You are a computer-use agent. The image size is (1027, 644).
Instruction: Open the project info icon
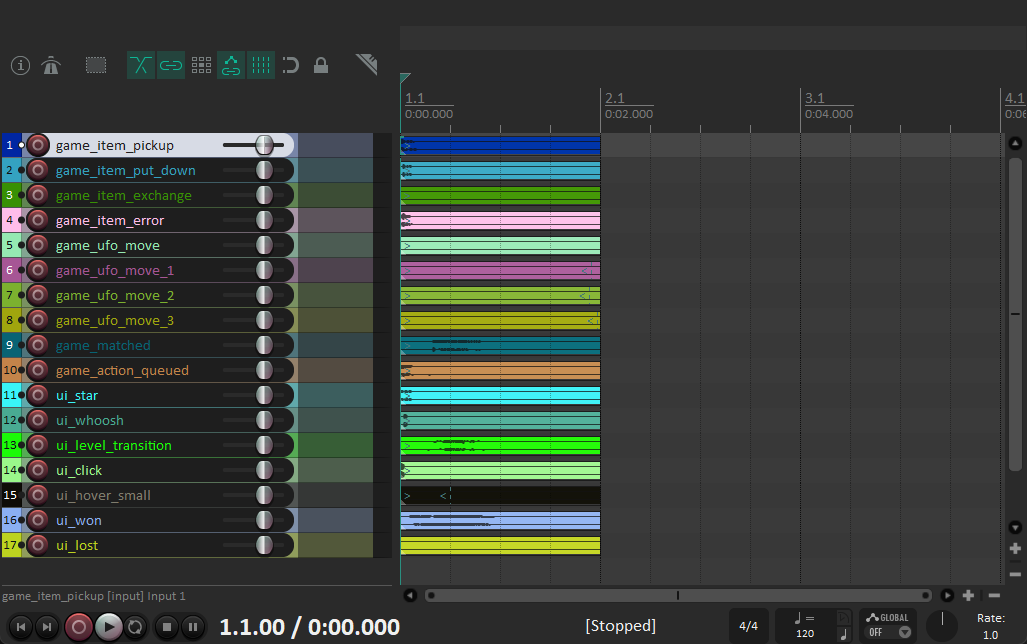tap(20, 66)
